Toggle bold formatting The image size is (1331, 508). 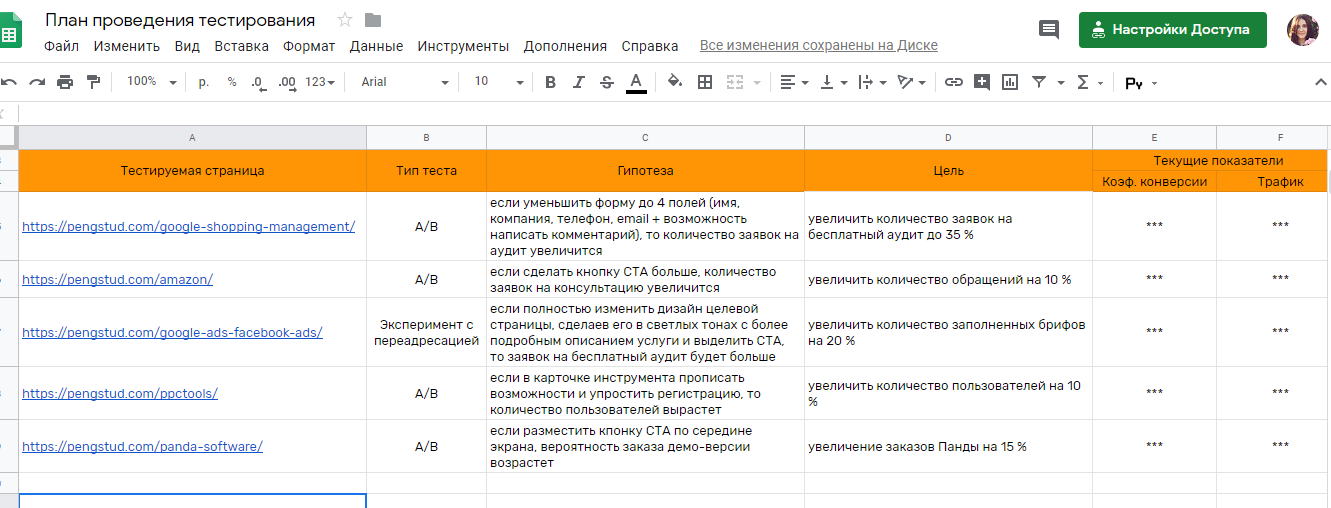[x=550, y=82]
